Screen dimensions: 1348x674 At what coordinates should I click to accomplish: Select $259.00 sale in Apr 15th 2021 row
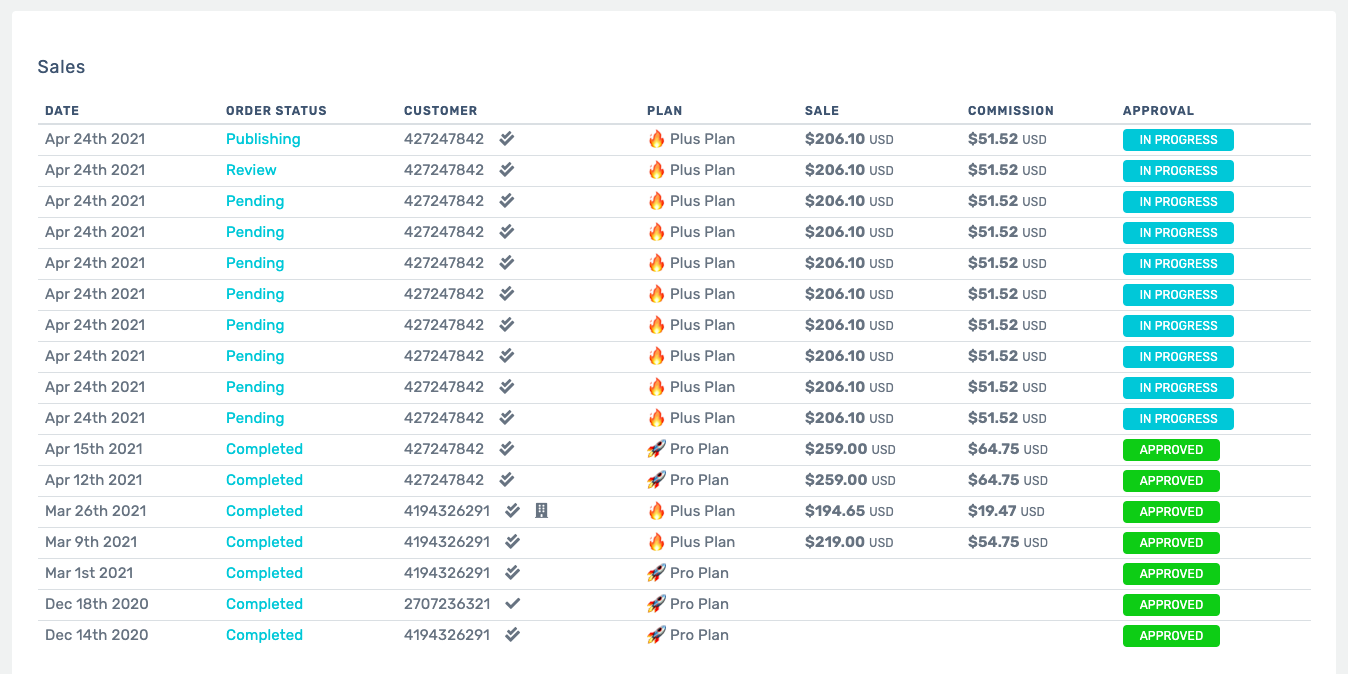850,449
